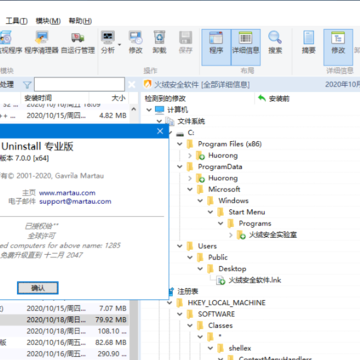Select the 文件系统 icon in tree
The image size is (360, 360).
pyautogui.click(x=170, y=121)
